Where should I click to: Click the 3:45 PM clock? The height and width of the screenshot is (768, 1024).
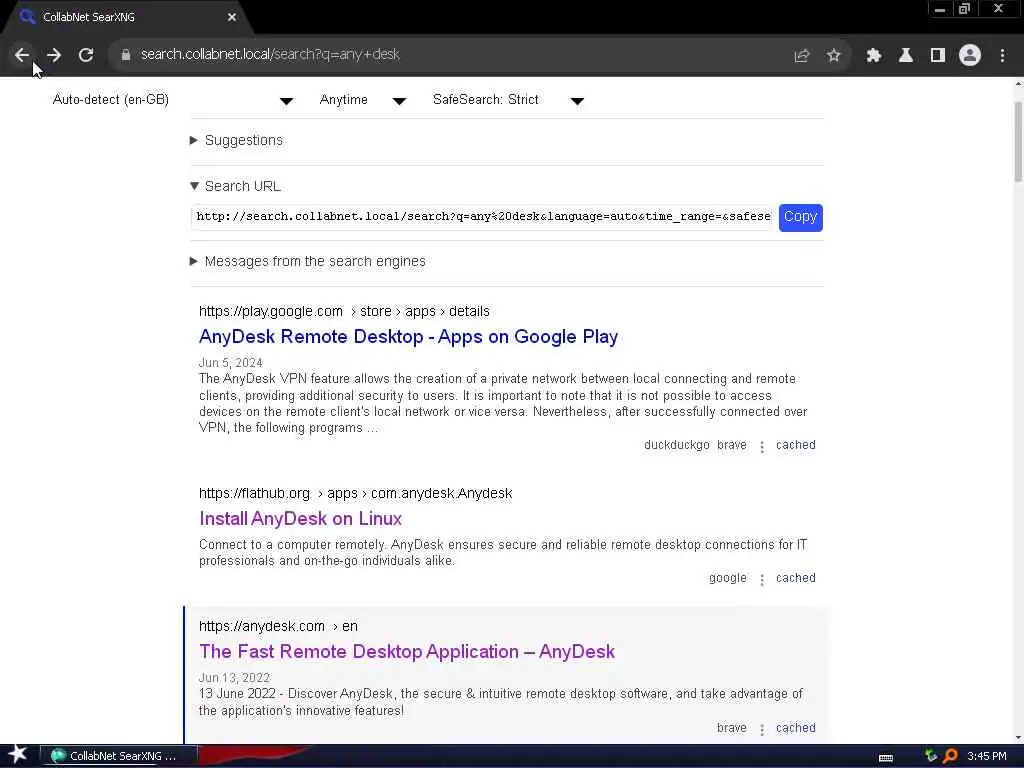pos(986,756)
